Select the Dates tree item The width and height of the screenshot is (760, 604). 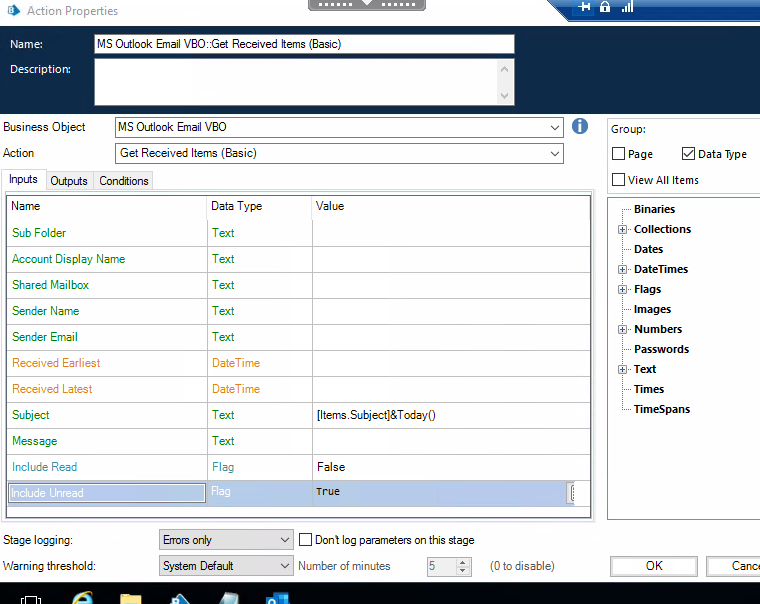coord(648,249)
